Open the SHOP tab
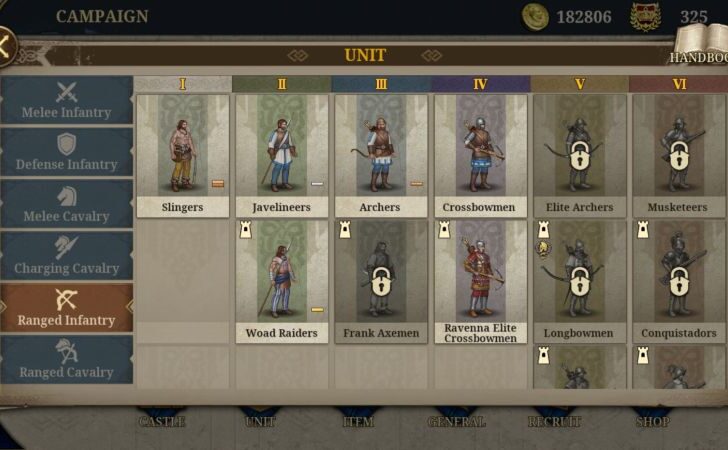The width and height of the screenshot is (728, 450). coord(652,422)
